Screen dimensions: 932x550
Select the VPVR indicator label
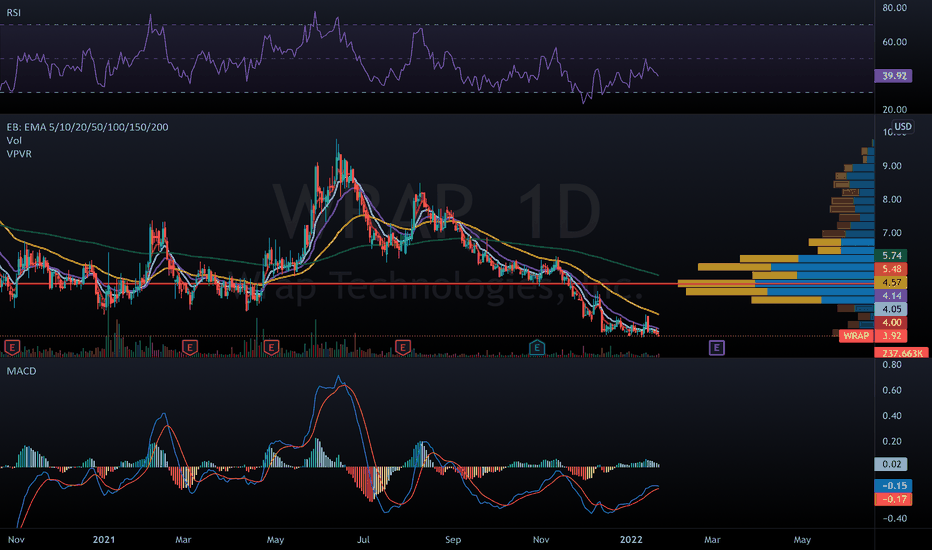(19, 153)
